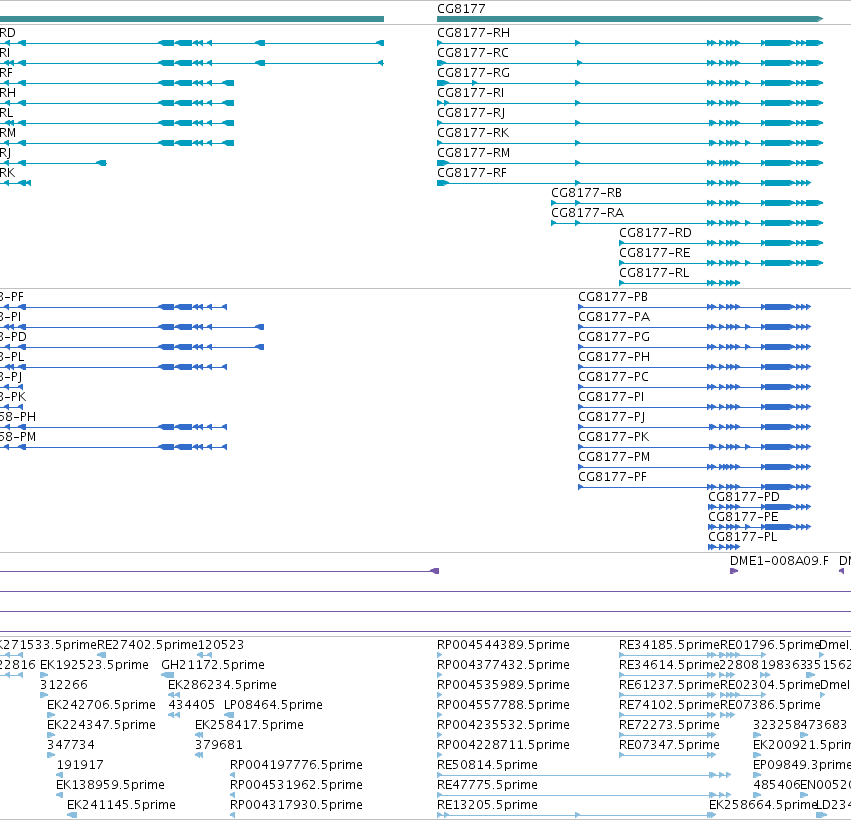This screenshot has height=820, width=851.
Task: Select the CG8177-PA protein label
Action: pyautogui.click(x=614, y=317)
